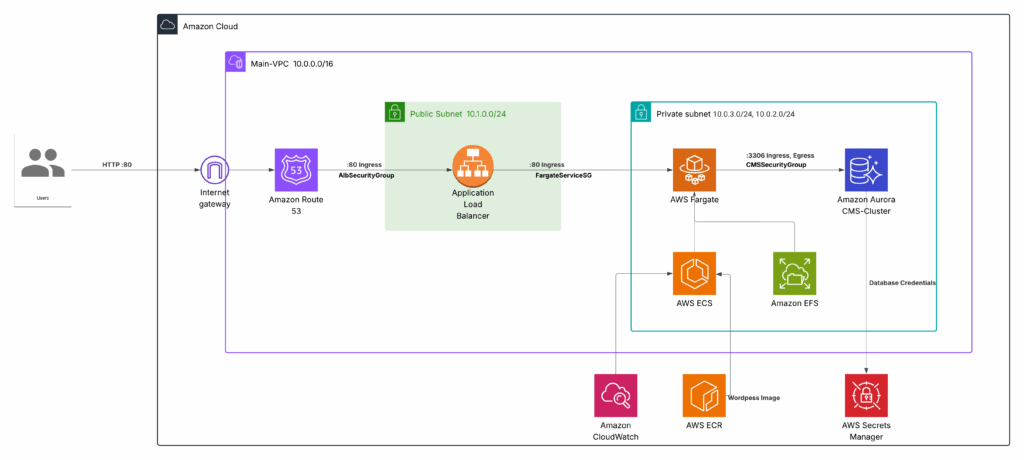Click the 'Amazon EFS' caption
The width and height of the screenshot is (1024, 460).
[794, 303]
